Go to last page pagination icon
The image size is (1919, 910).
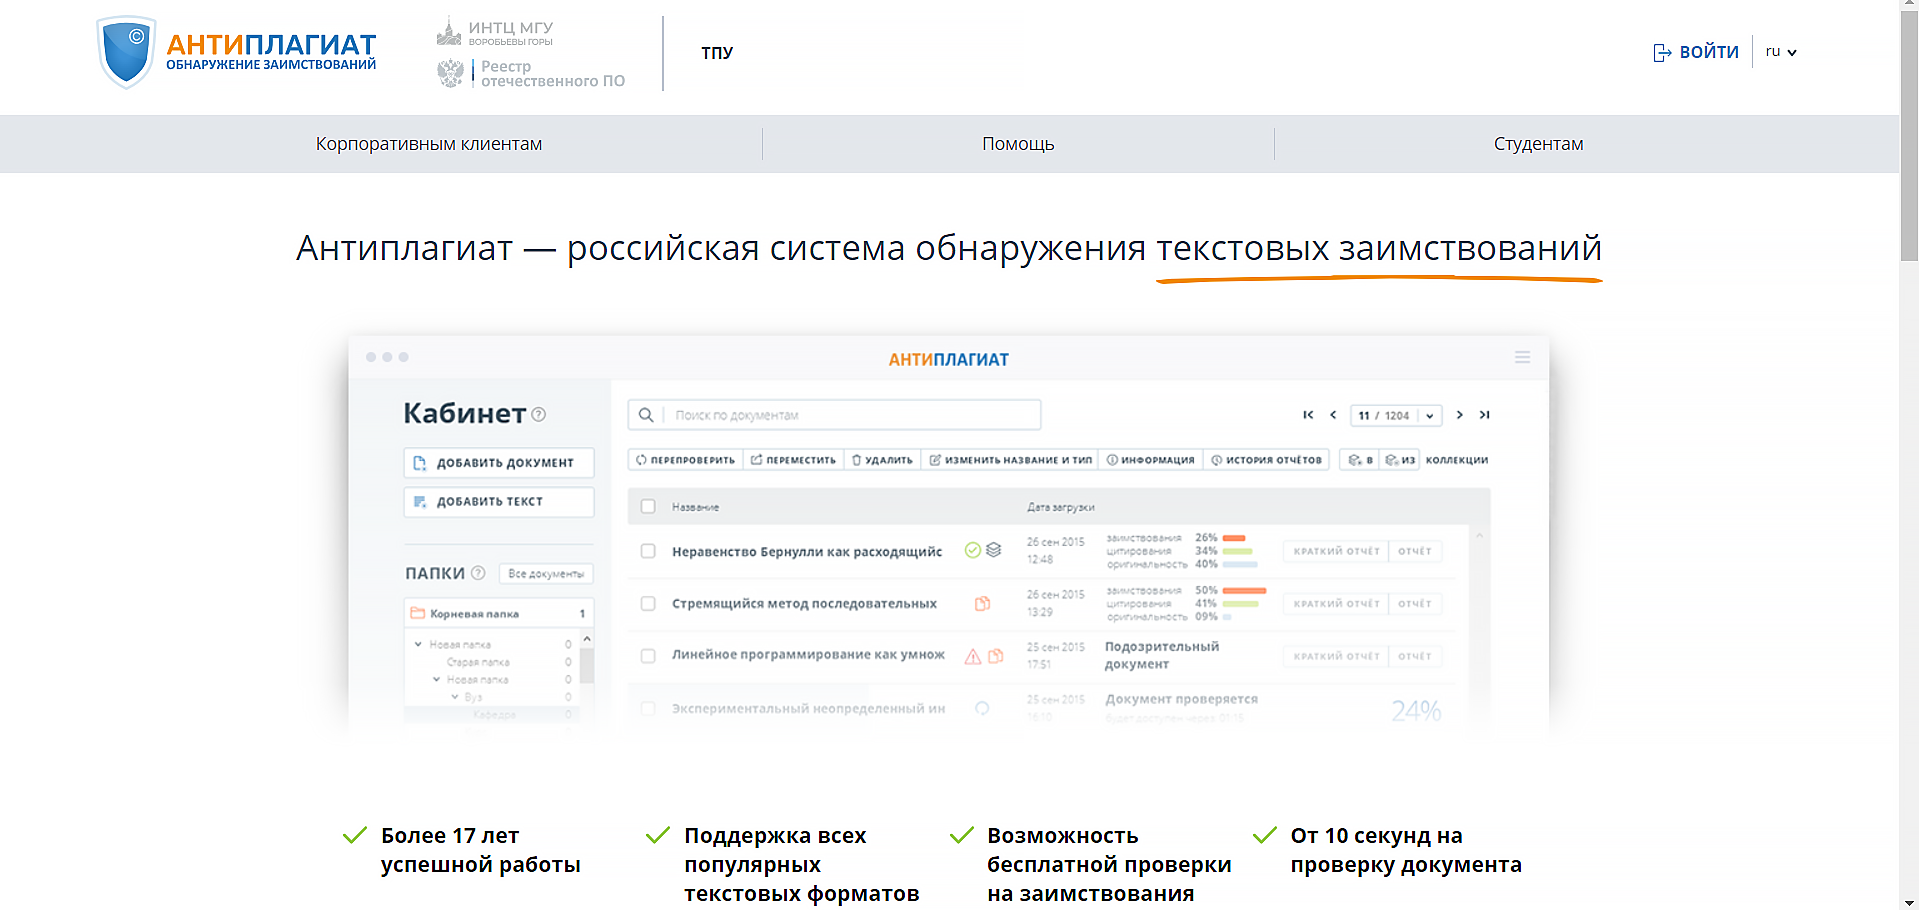[1485, 415]
